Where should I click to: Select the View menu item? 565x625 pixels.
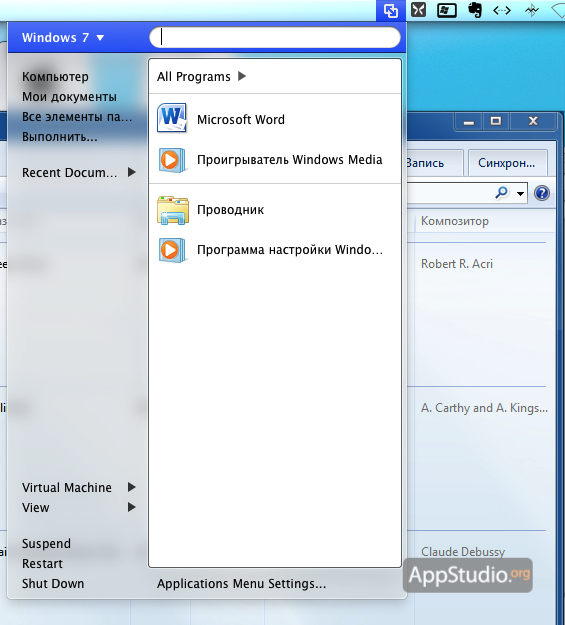(x=79, y=507)
